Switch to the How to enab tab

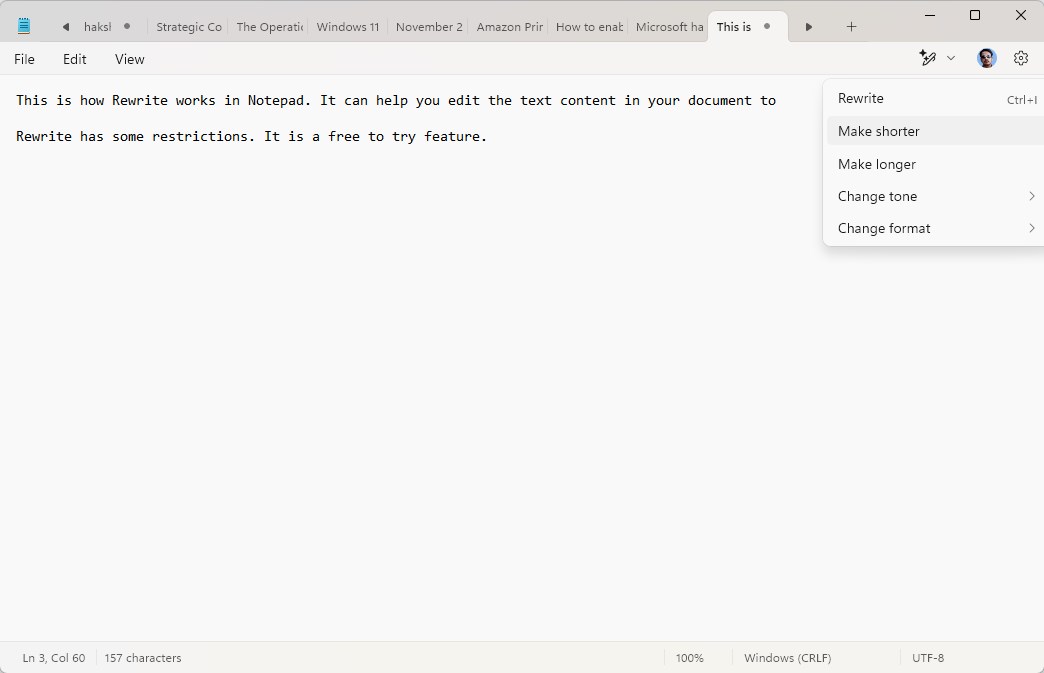point(589,27)
